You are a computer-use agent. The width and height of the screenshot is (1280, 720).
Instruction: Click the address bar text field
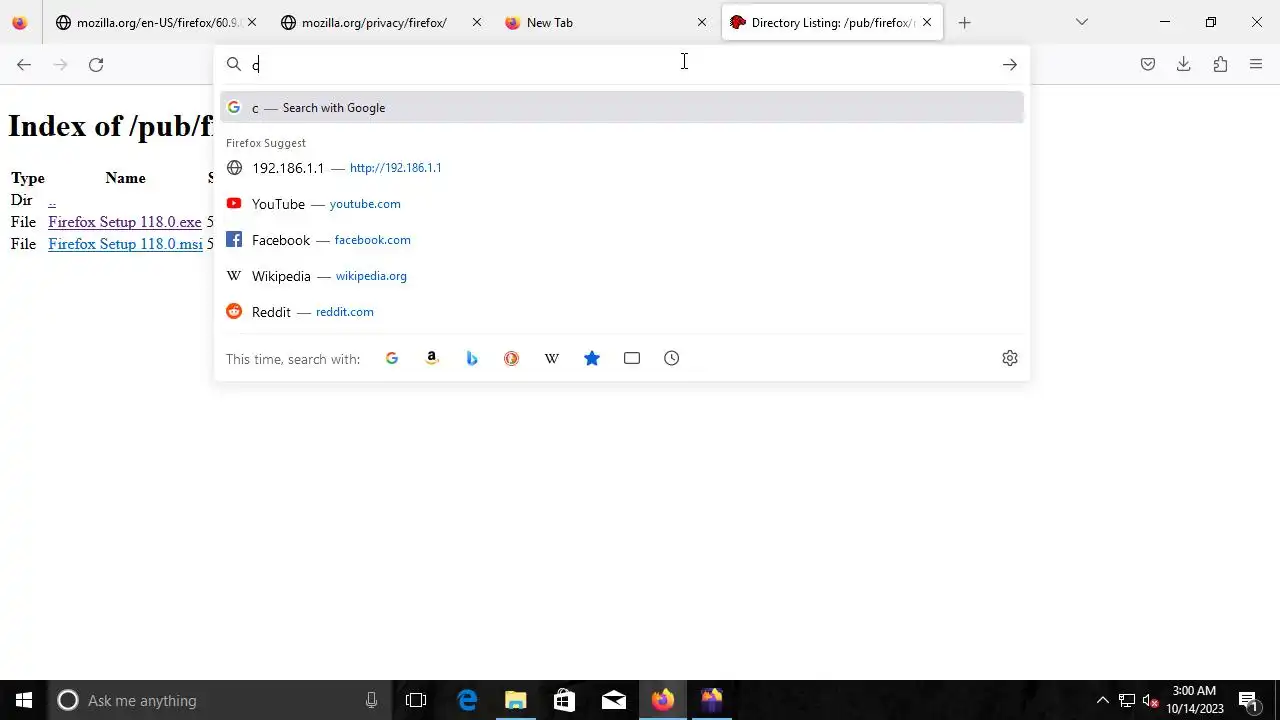620,64
